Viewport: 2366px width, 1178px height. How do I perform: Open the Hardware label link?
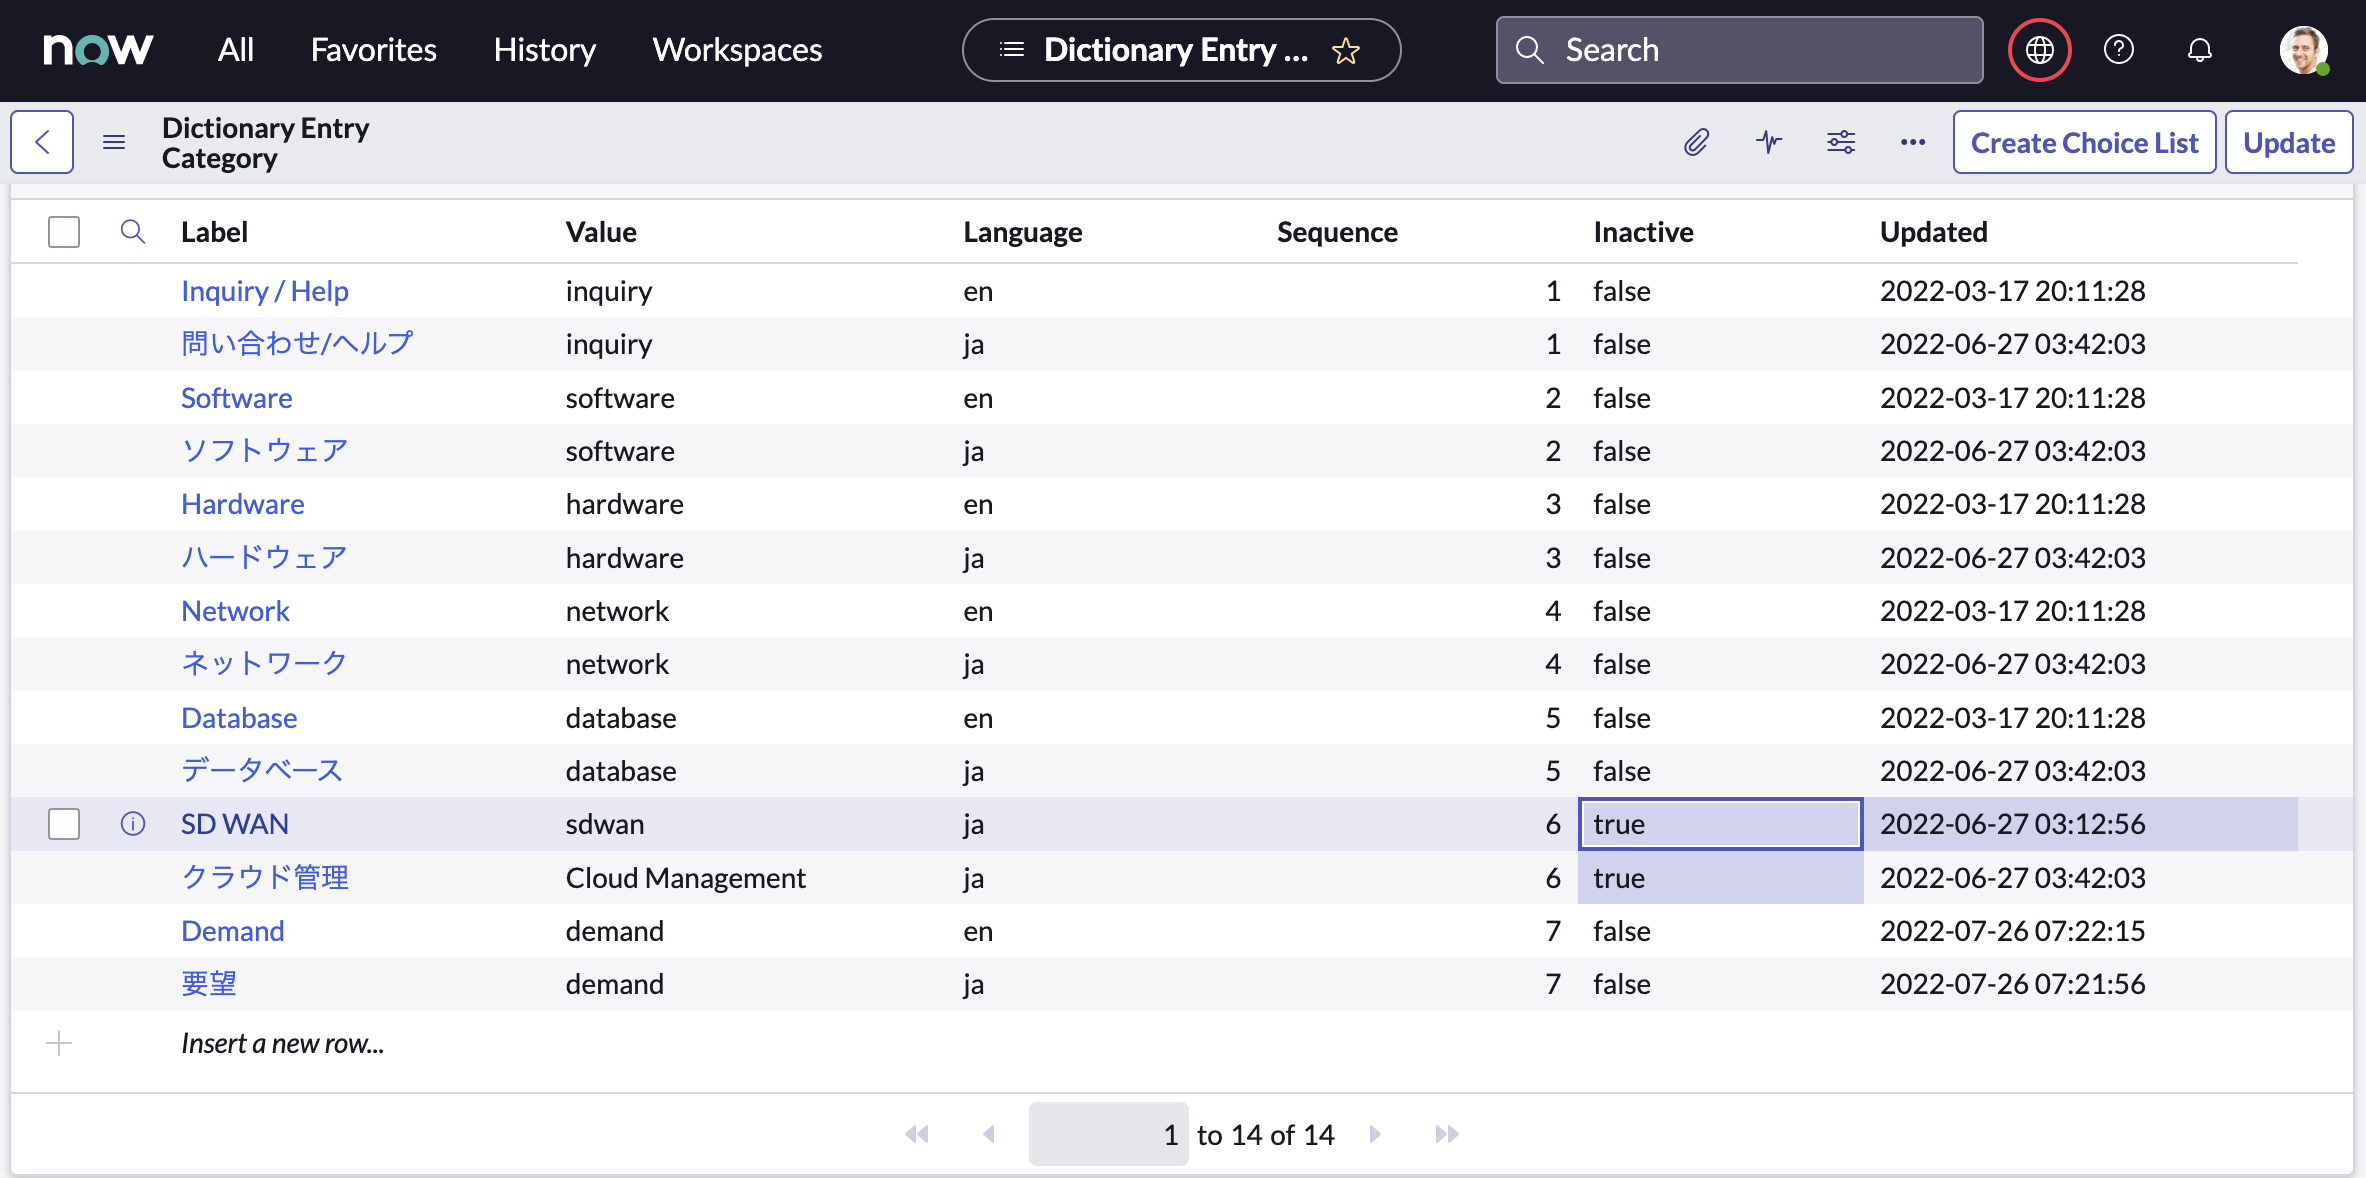pos(243,504)
